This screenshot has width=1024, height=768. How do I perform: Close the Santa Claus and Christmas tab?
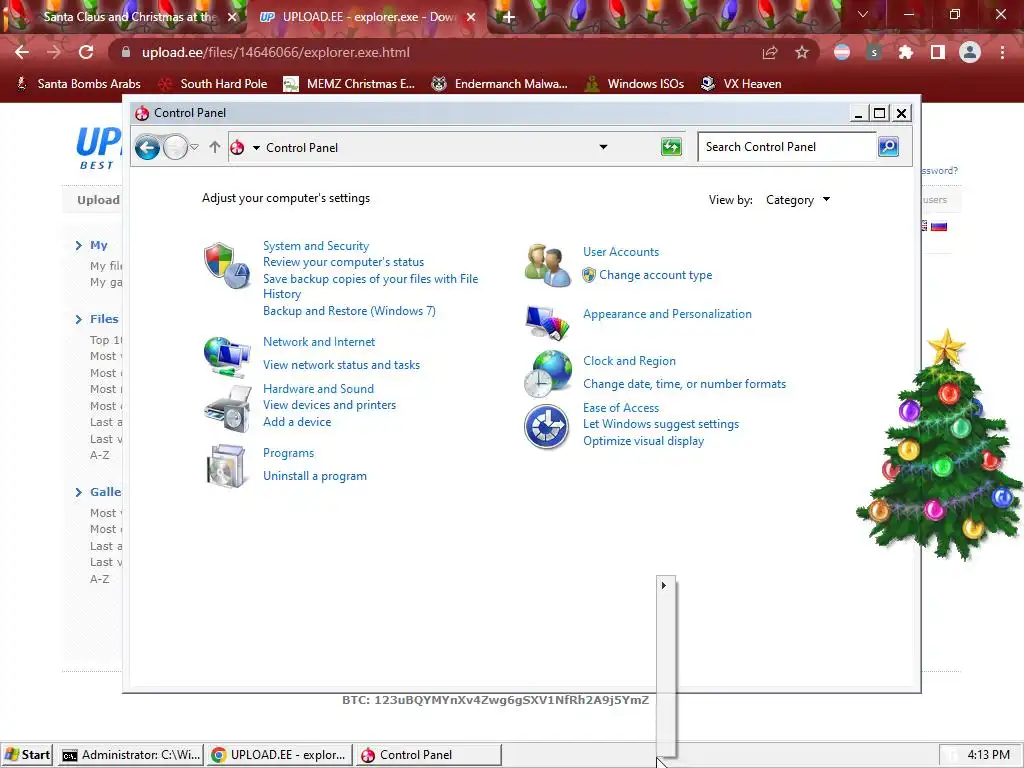(x=232, y=18)
